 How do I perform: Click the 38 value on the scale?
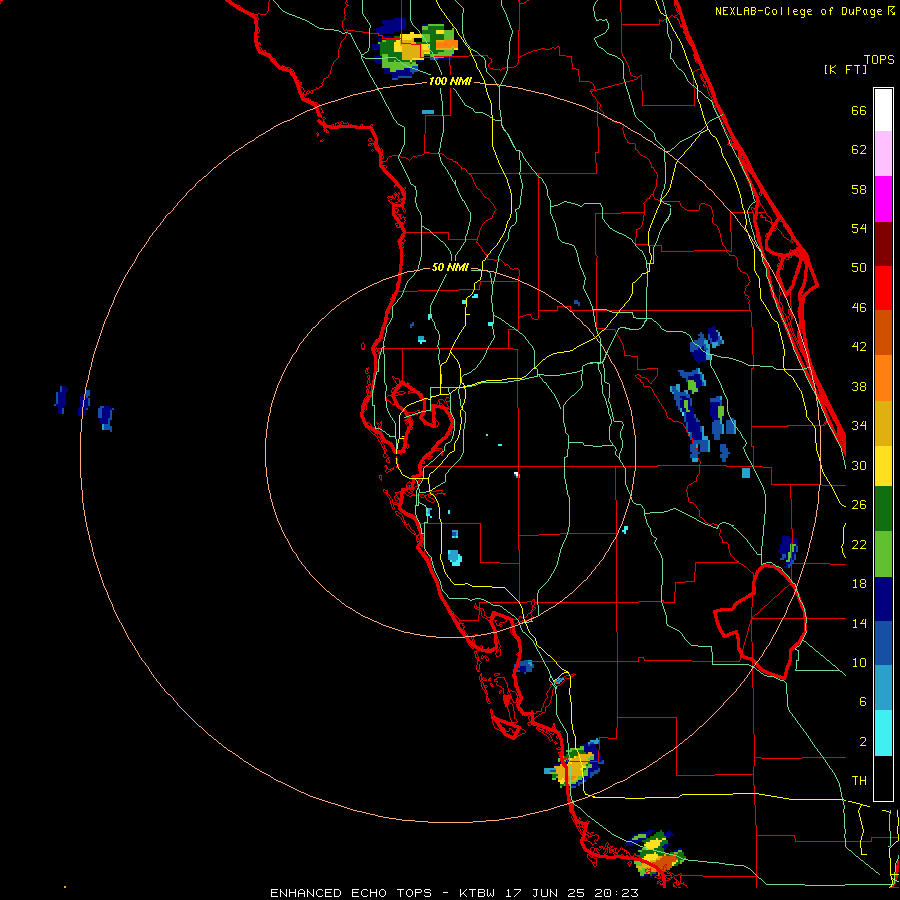(859, 387)
